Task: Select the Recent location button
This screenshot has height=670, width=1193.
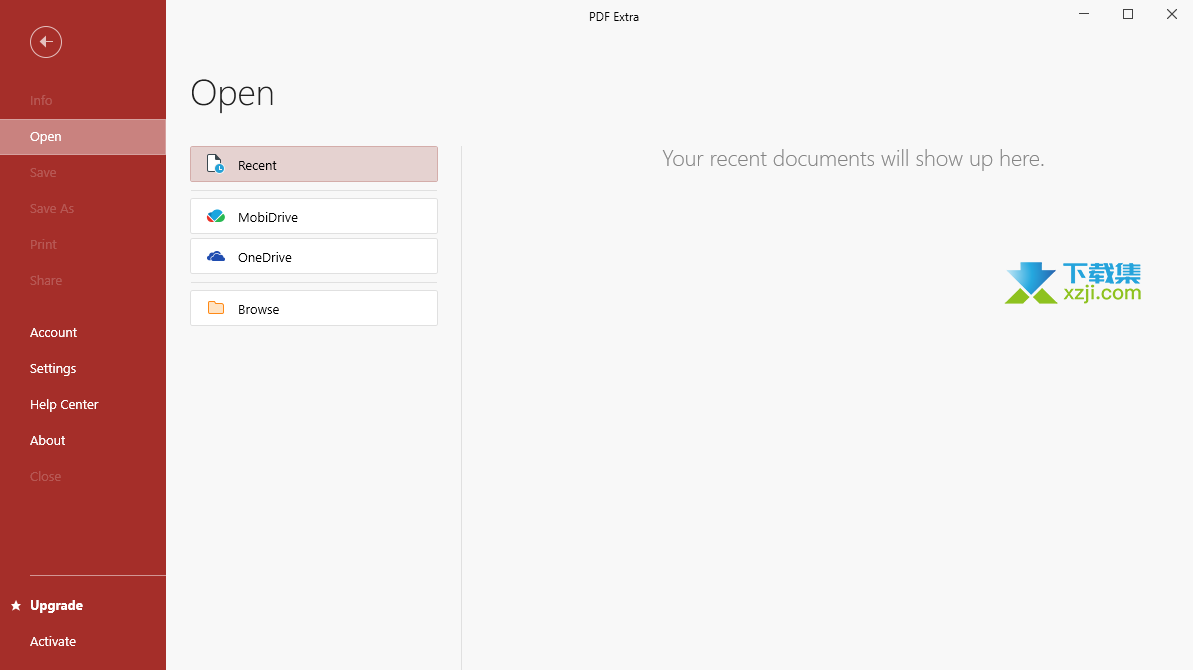Action: click(x=313, y=164)
